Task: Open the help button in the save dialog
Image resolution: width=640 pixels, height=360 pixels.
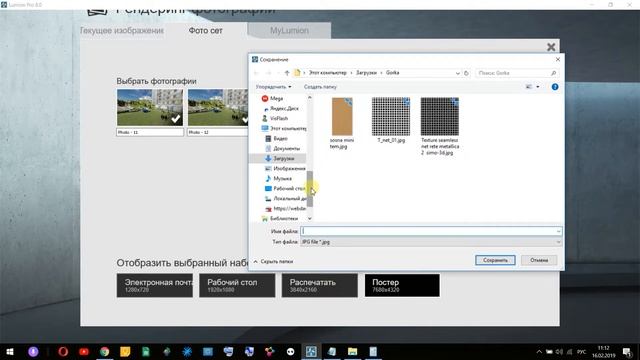Action: (x=555, y=87)
